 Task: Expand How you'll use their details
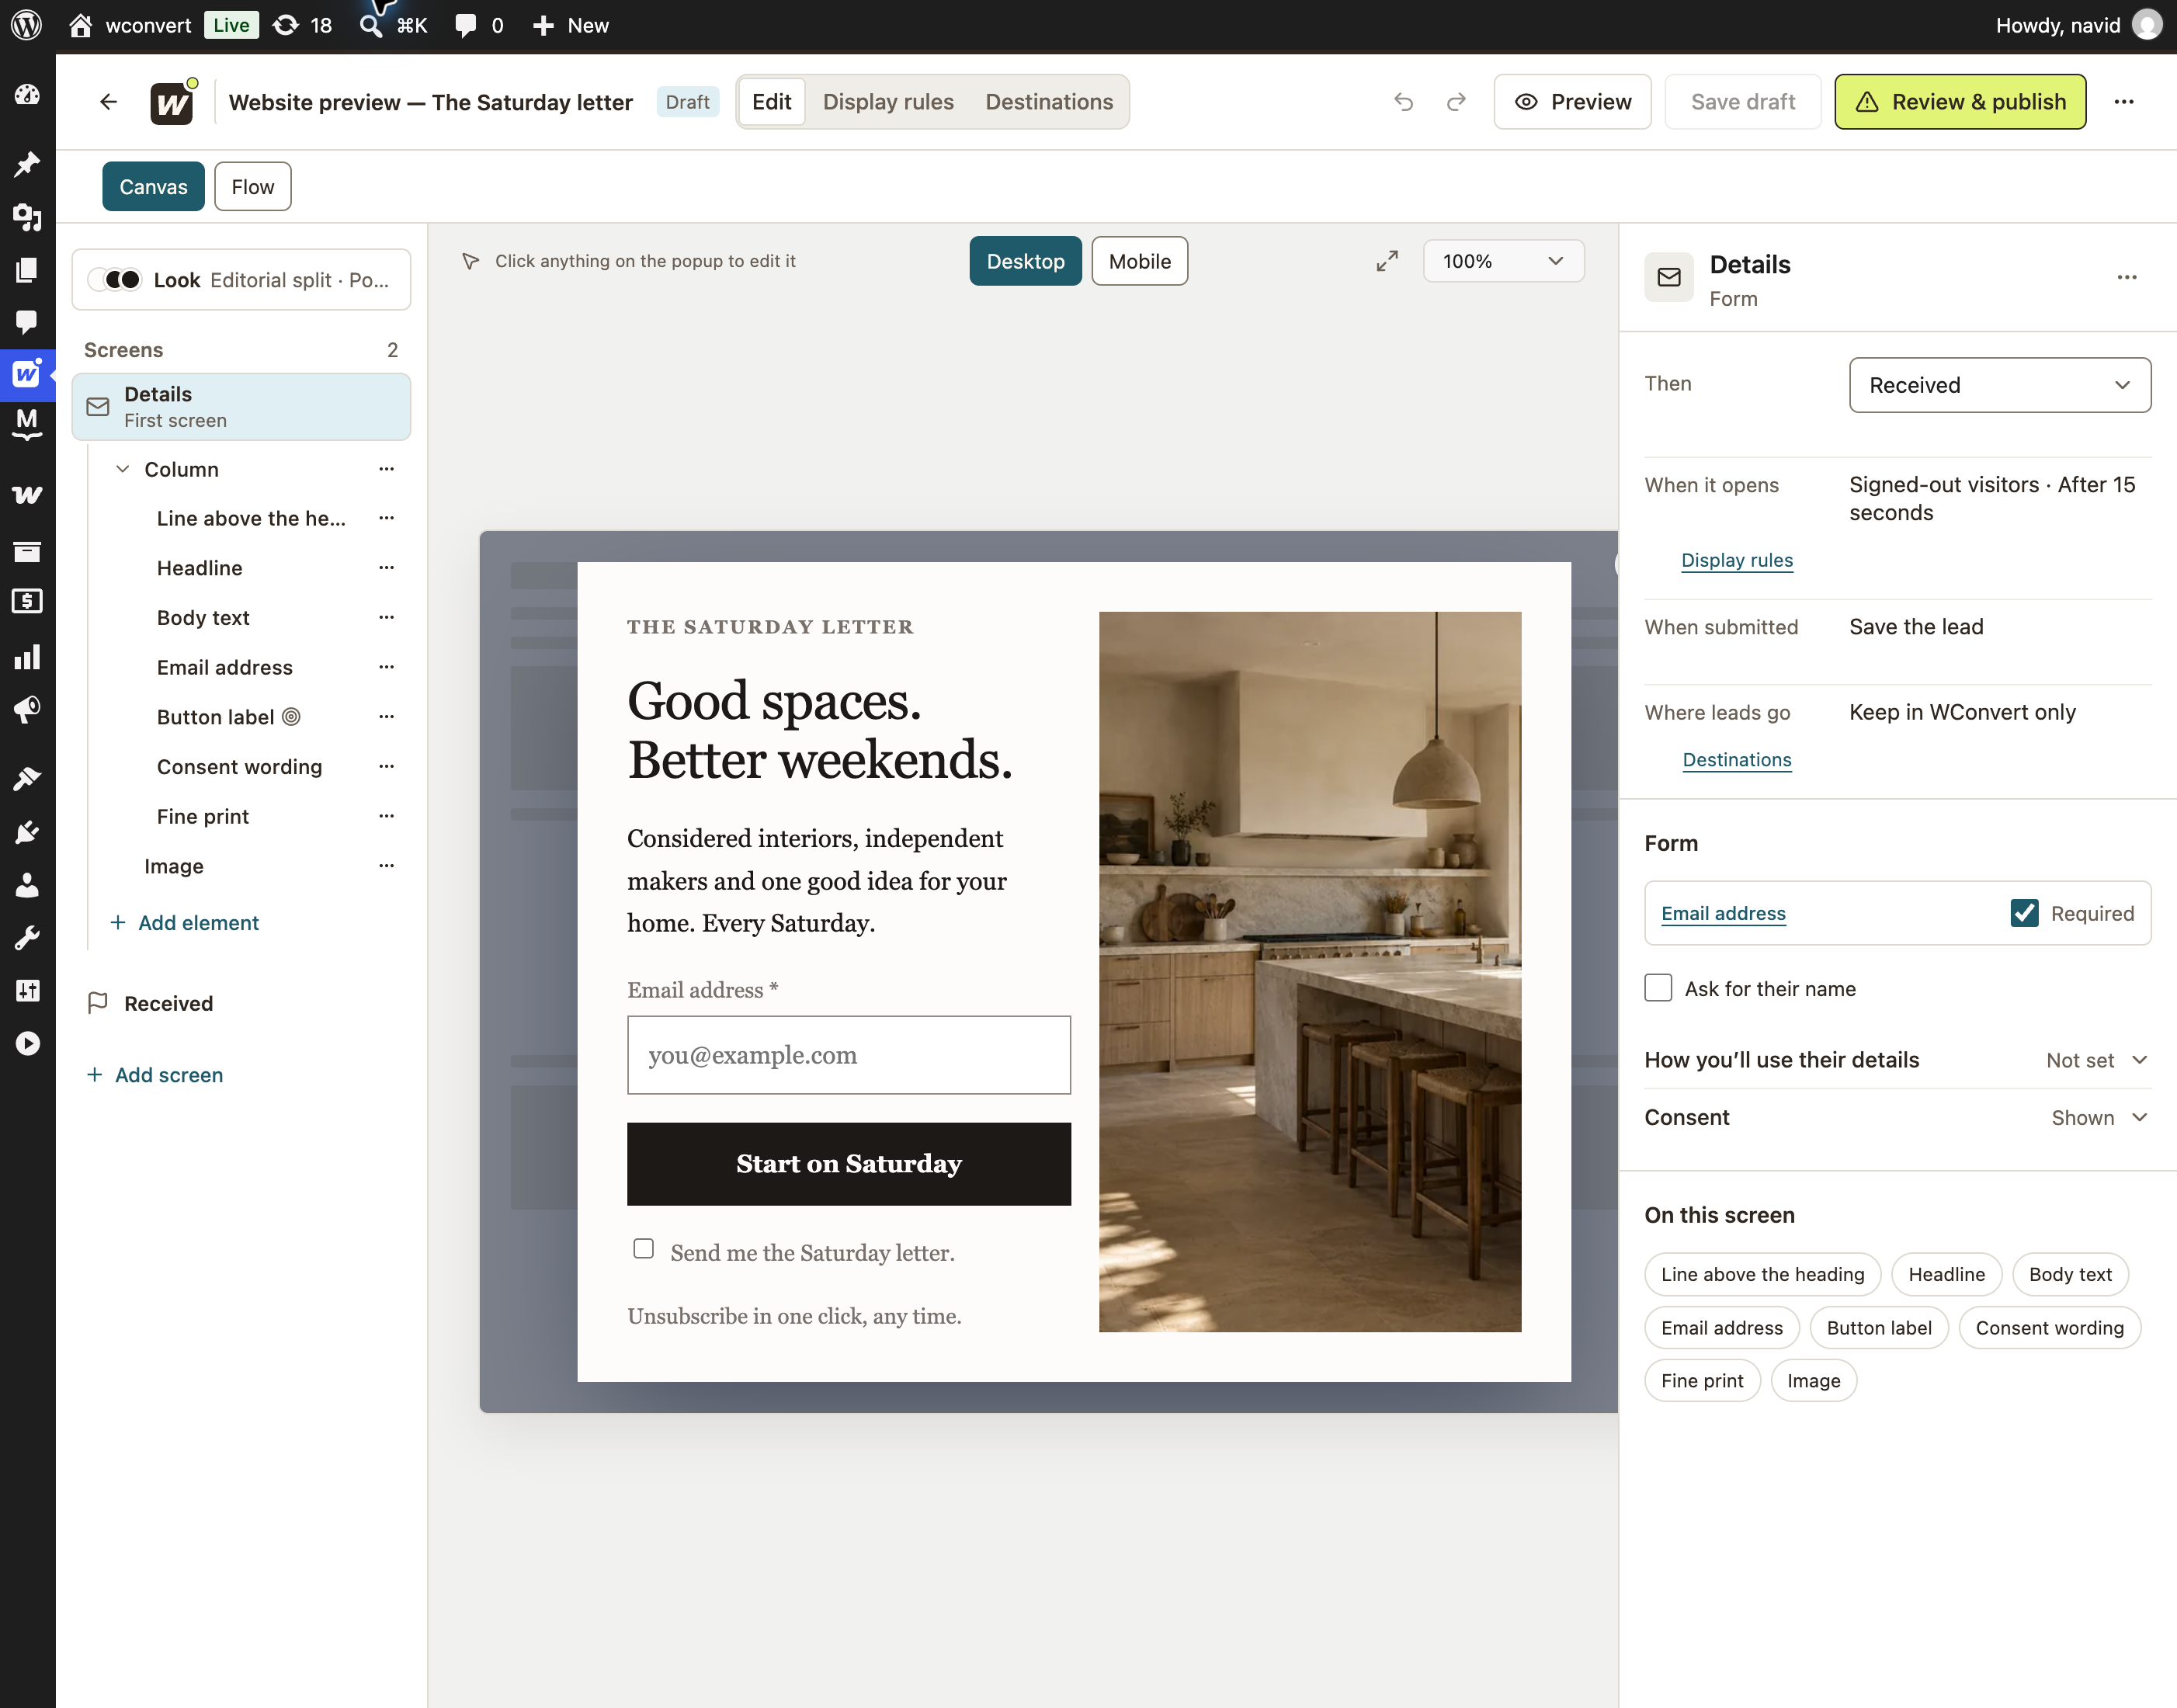click(1897, 1060)
